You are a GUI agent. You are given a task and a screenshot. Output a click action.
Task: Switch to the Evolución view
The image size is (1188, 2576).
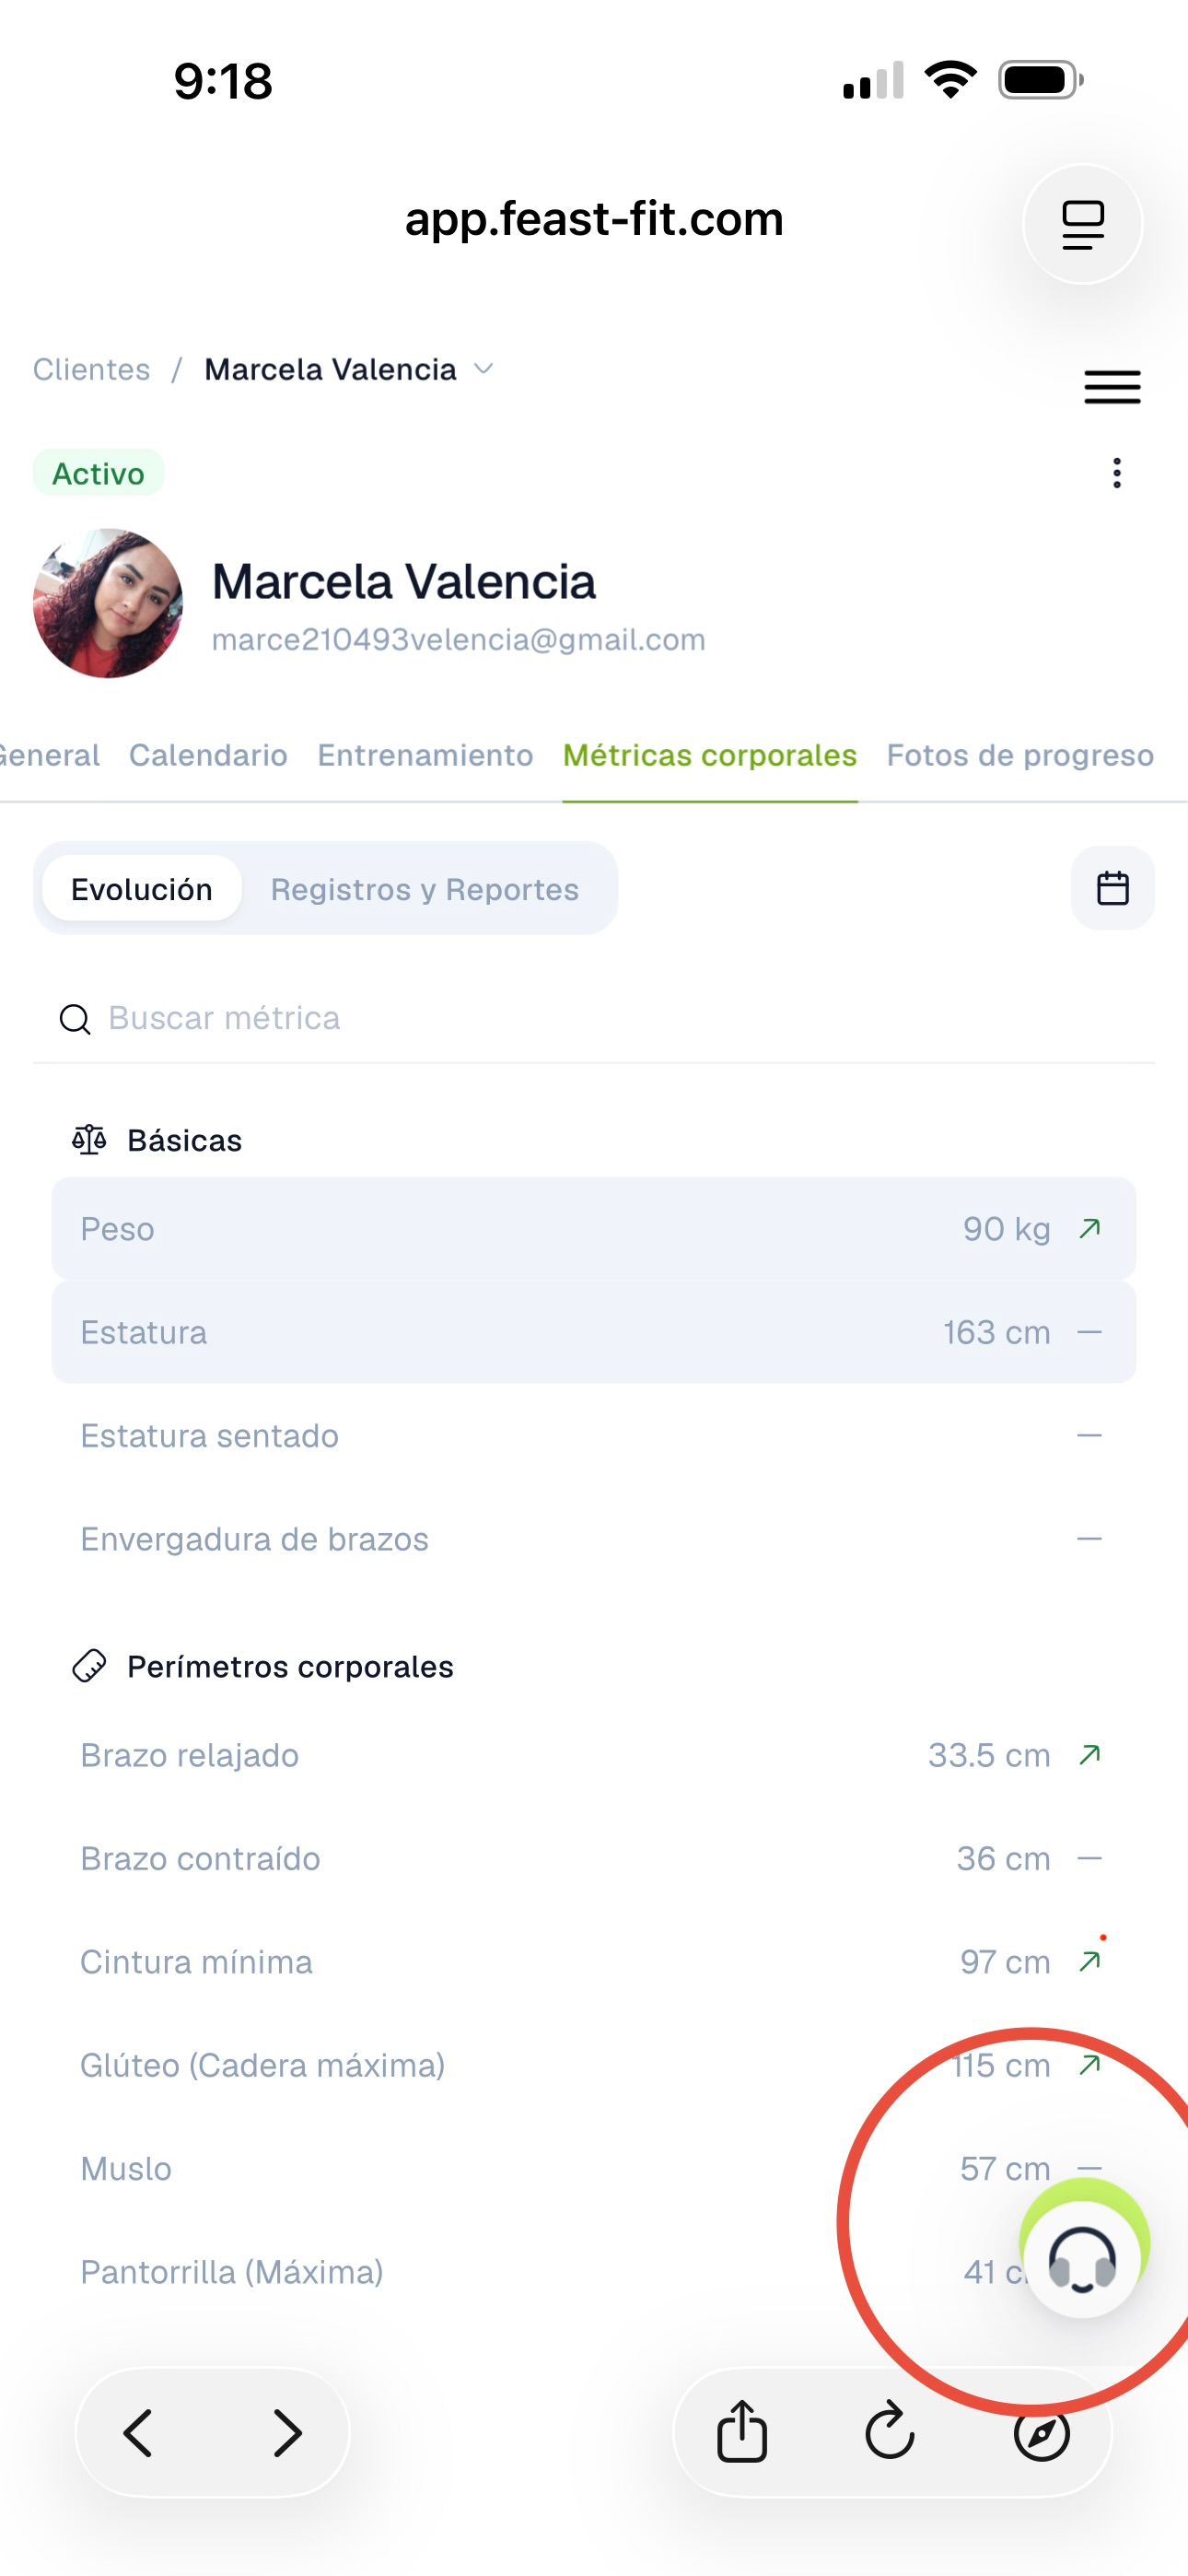(x=141, y=888)
